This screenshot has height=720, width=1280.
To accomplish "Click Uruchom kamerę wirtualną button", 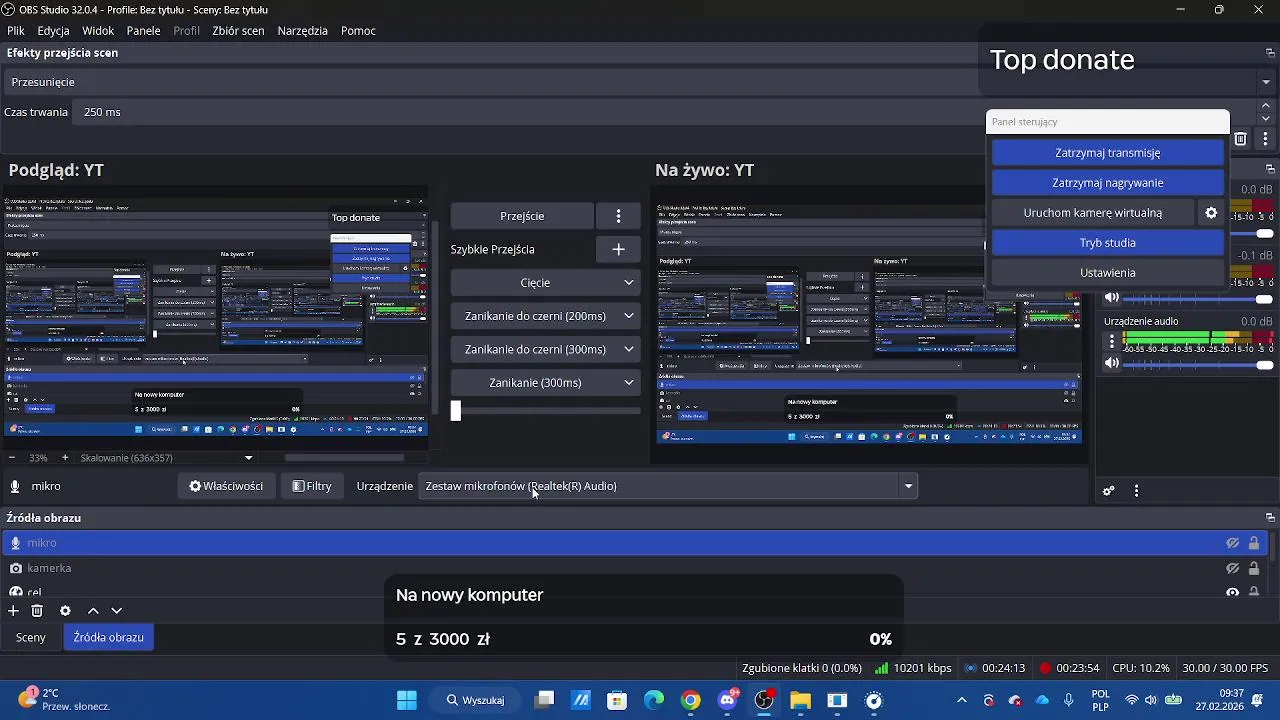I will (x=1093, y=213).
